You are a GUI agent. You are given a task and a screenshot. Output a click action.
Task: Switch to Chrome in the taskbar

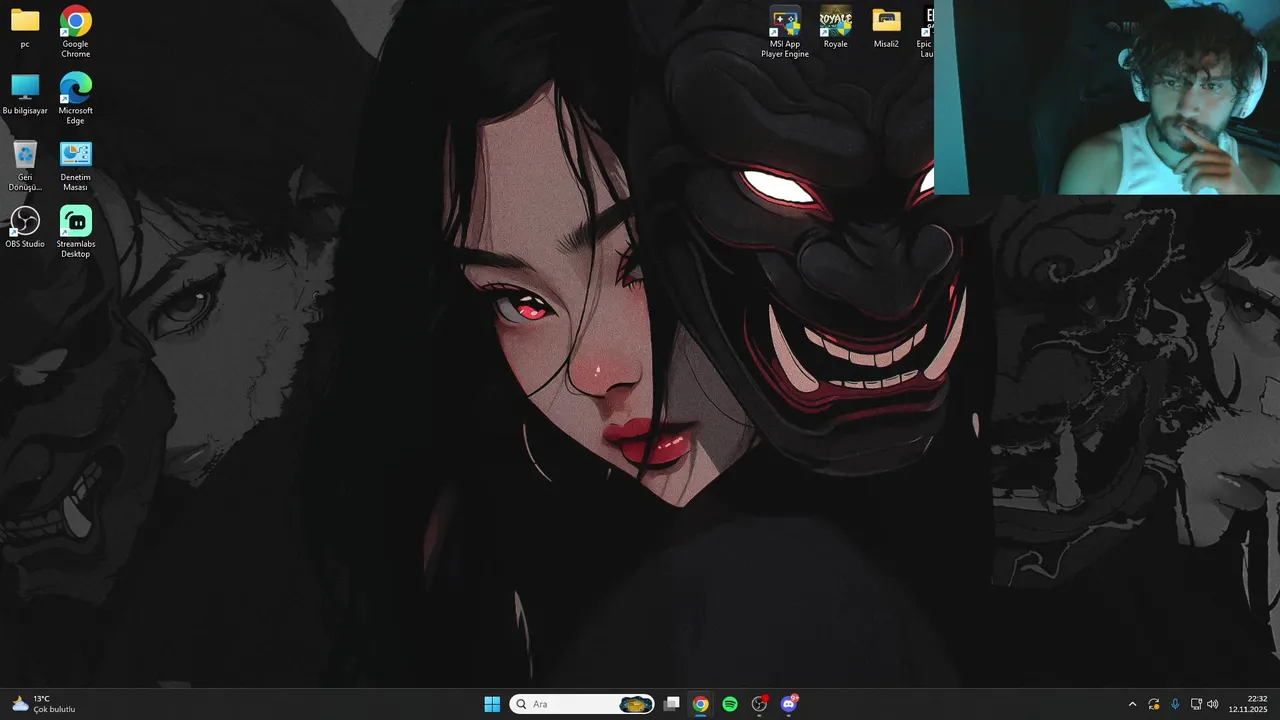point(701,704)
